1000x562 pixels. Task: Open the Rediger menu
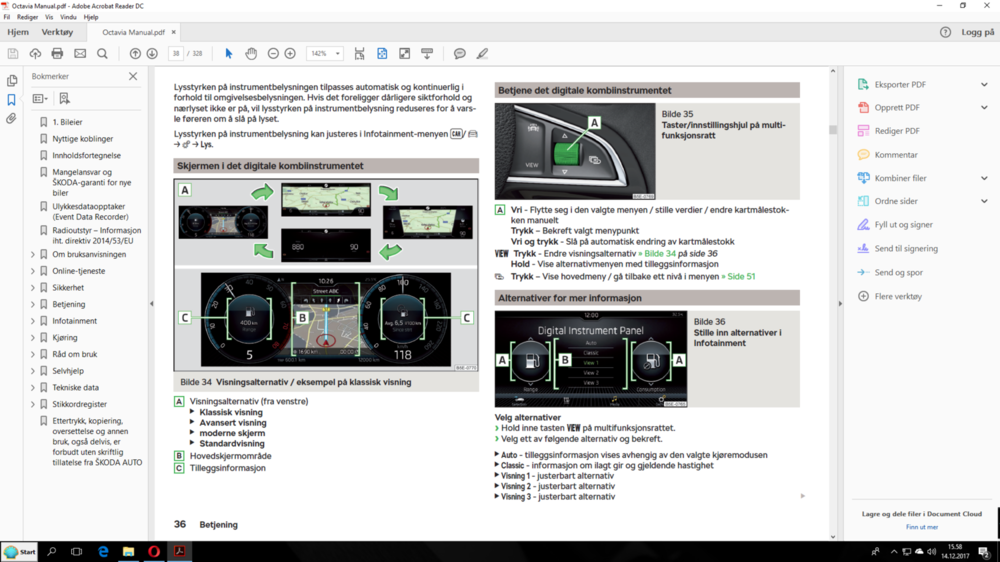(27, 17)
